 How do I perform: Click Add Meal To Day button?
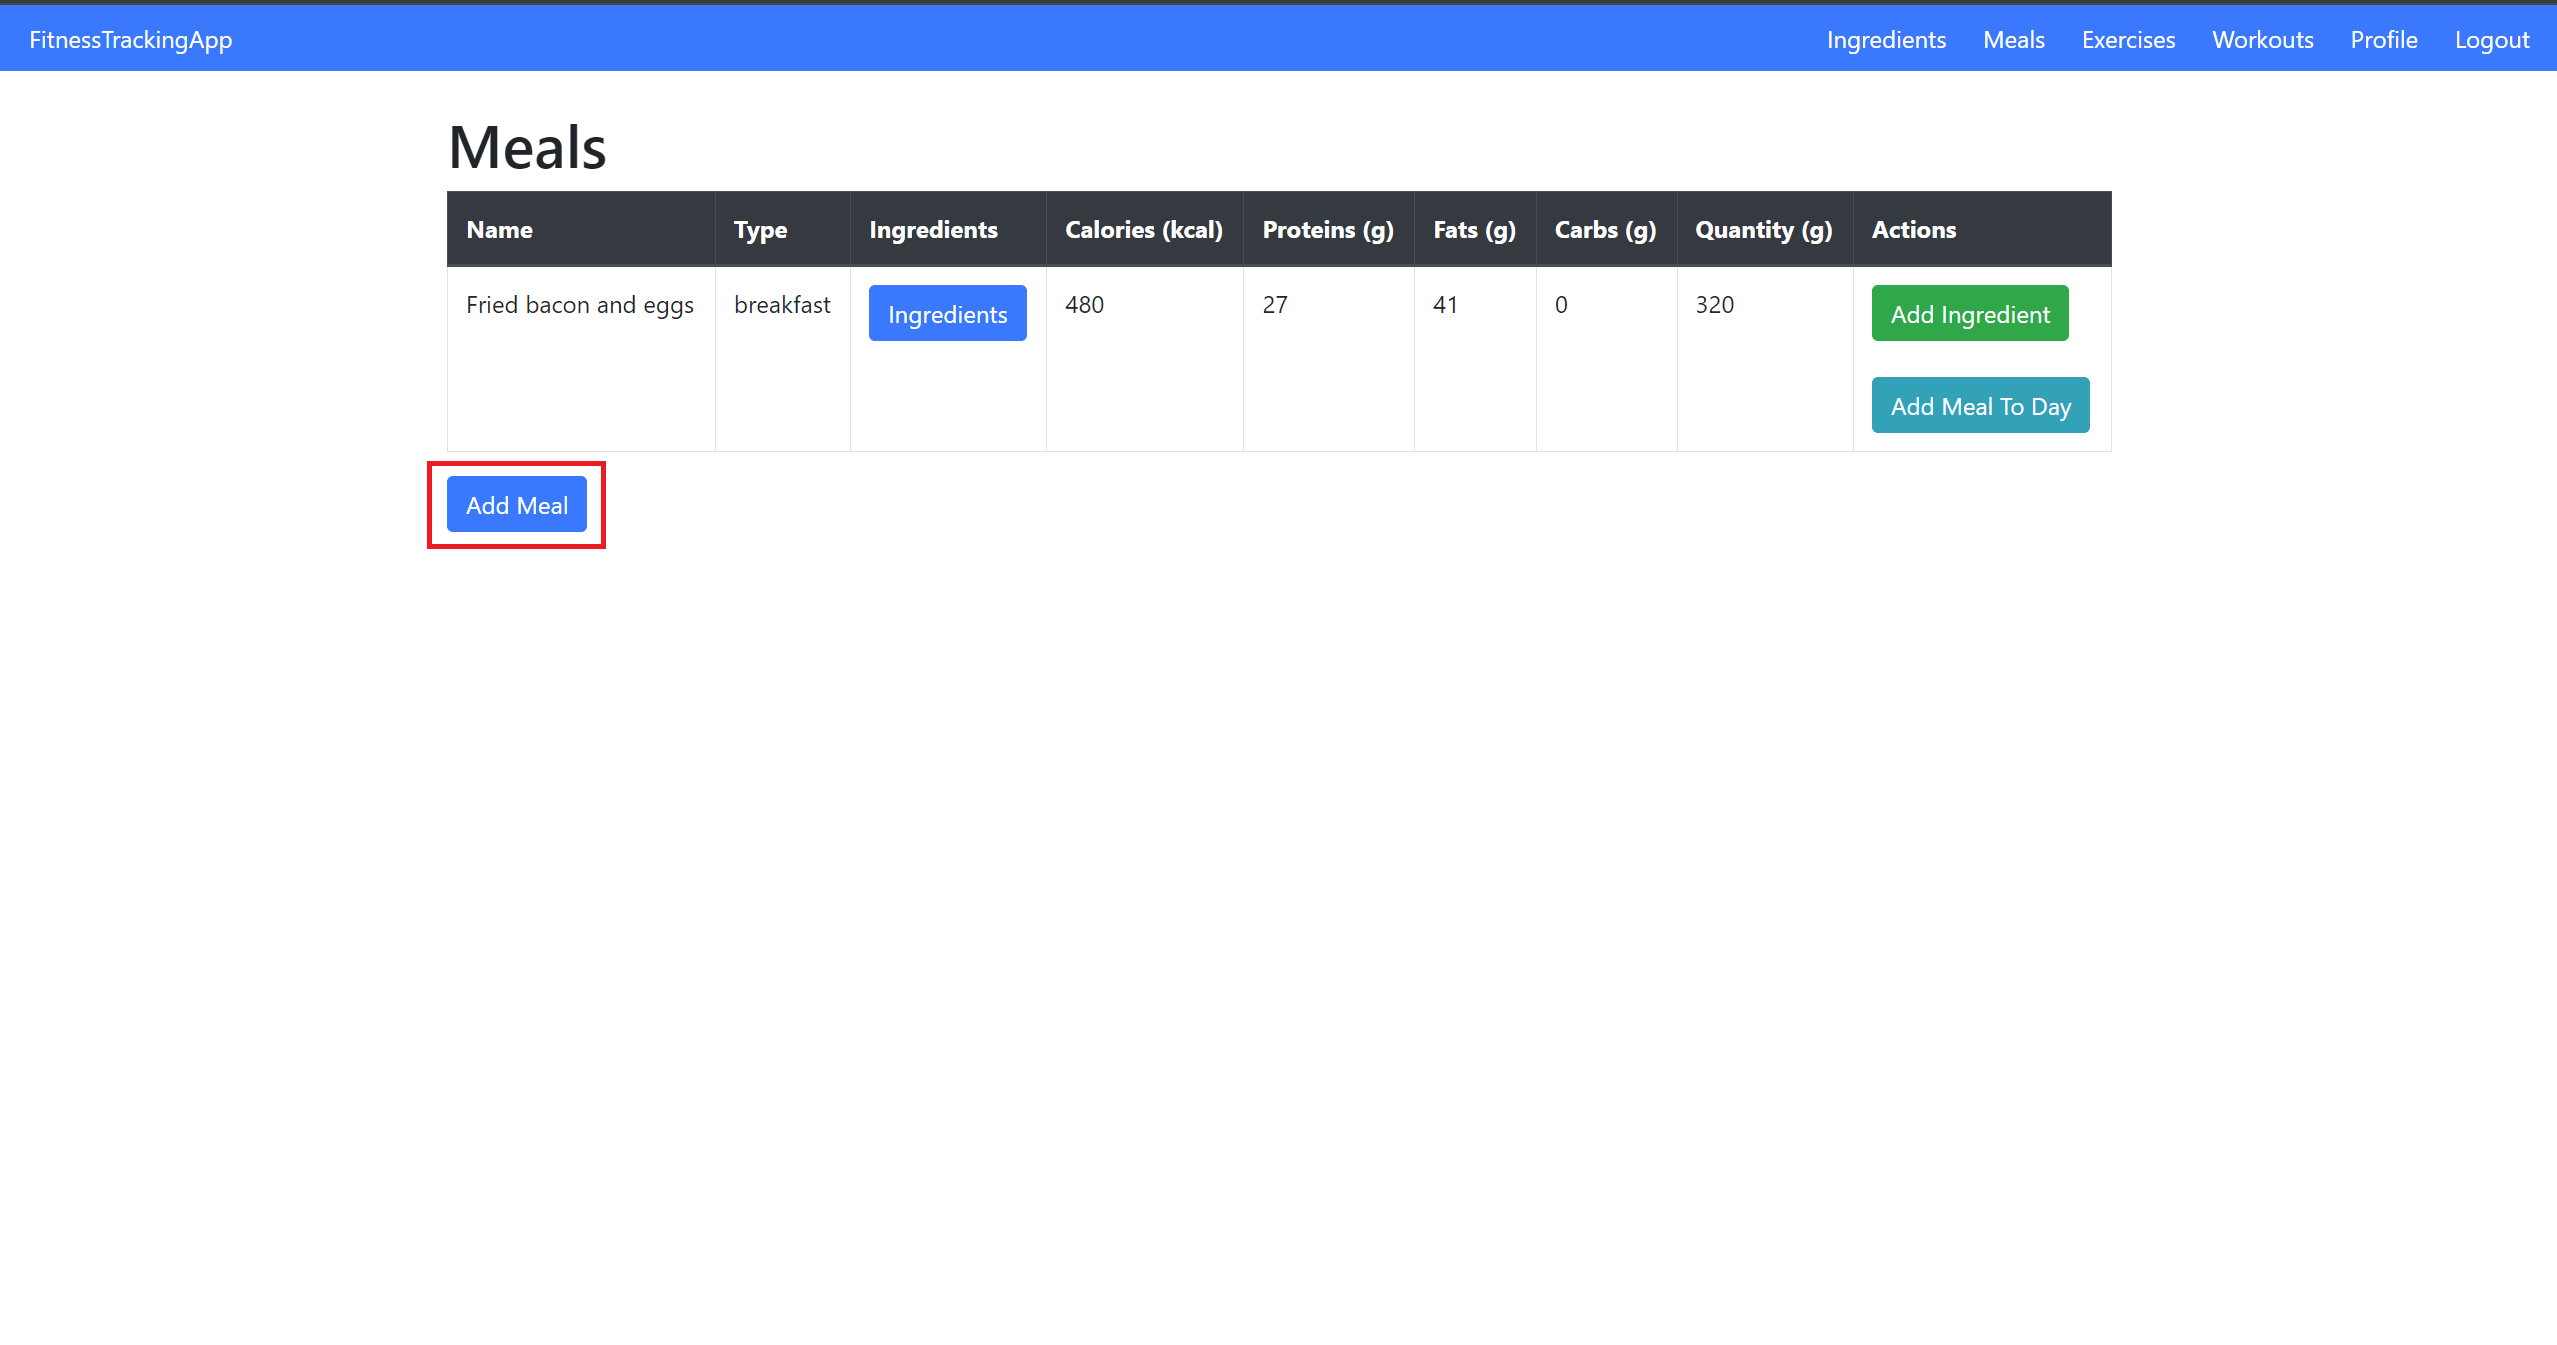(x=1979, y=405)
